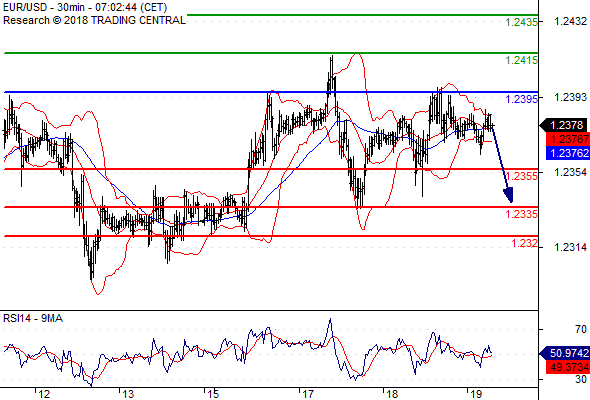Click the date 12 on the time axis
Viewport: 590px width, 400px height.
[x=44, y=394]
